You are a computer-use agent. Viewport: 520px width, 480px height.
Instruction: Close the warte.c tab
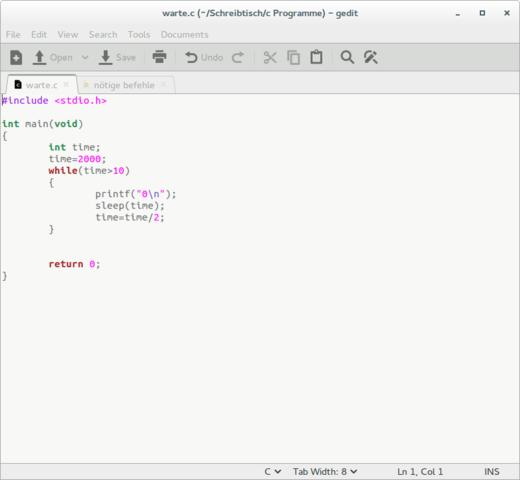(x=66, y=85)
